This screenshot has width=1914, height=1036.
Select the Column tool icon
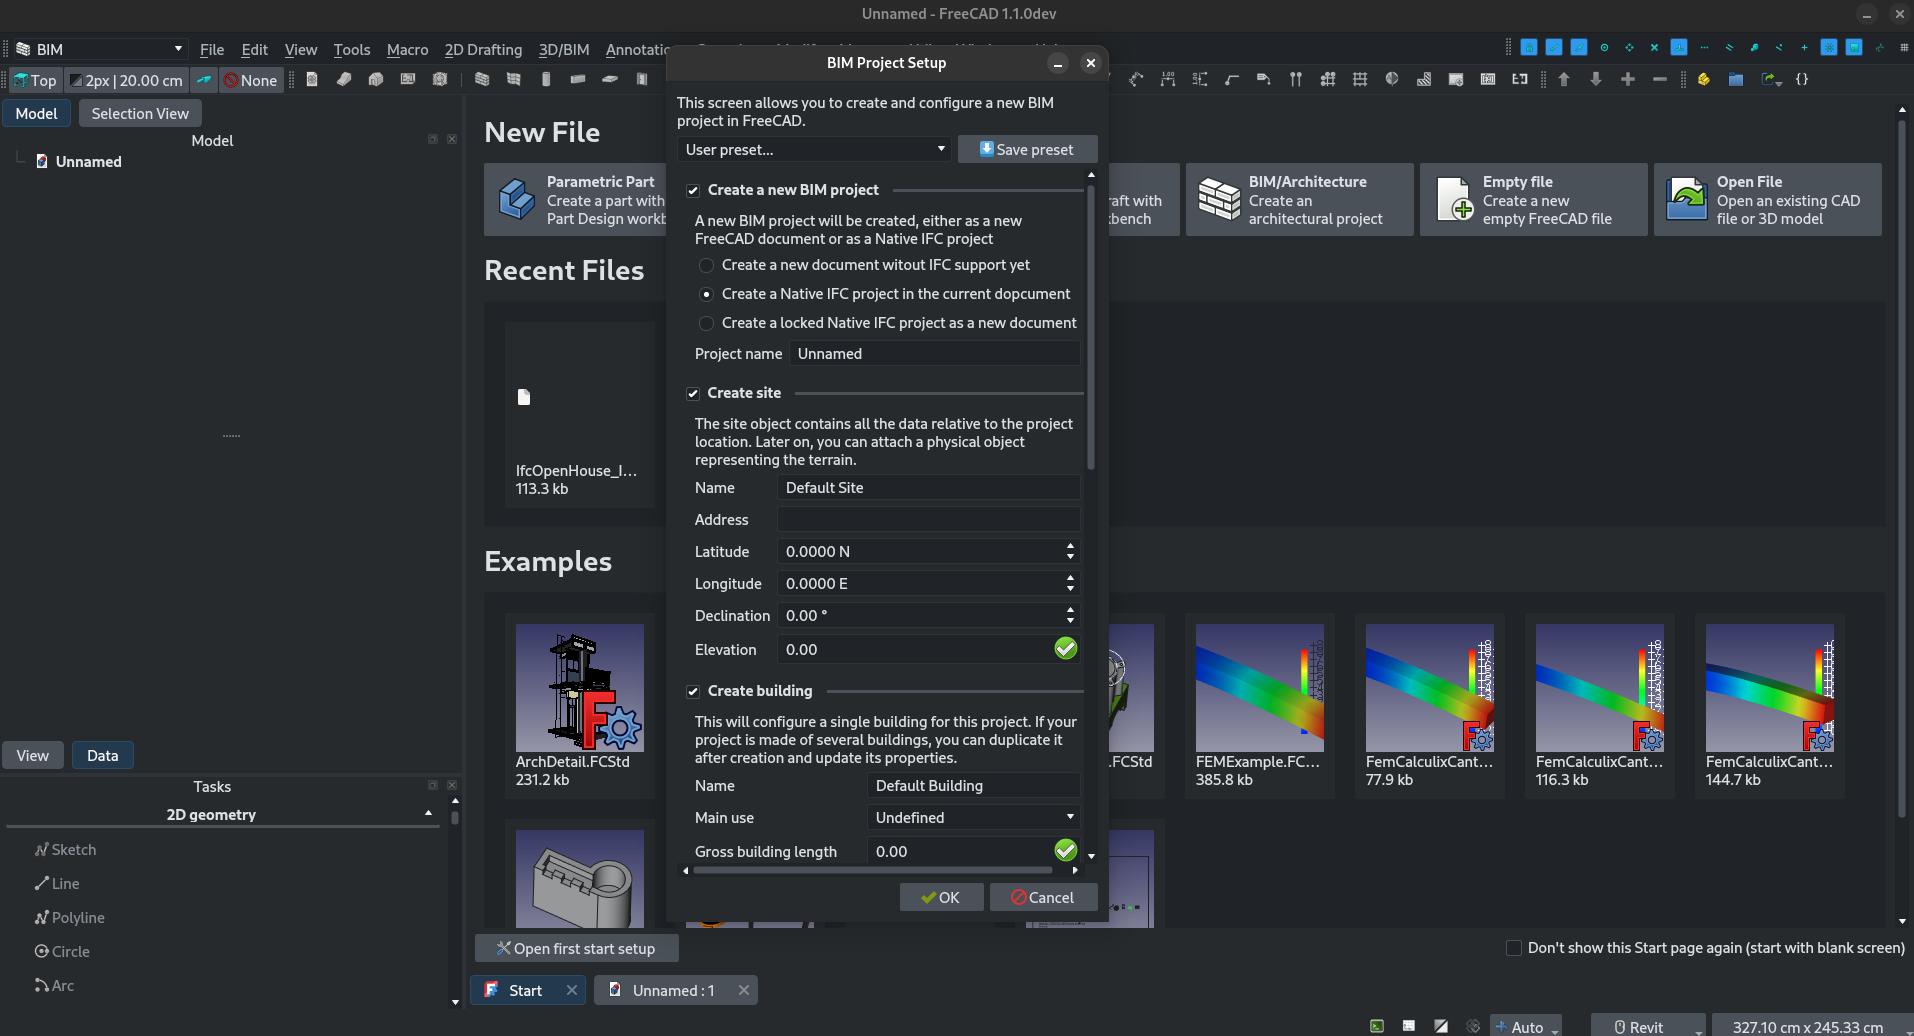click(546, 80)
